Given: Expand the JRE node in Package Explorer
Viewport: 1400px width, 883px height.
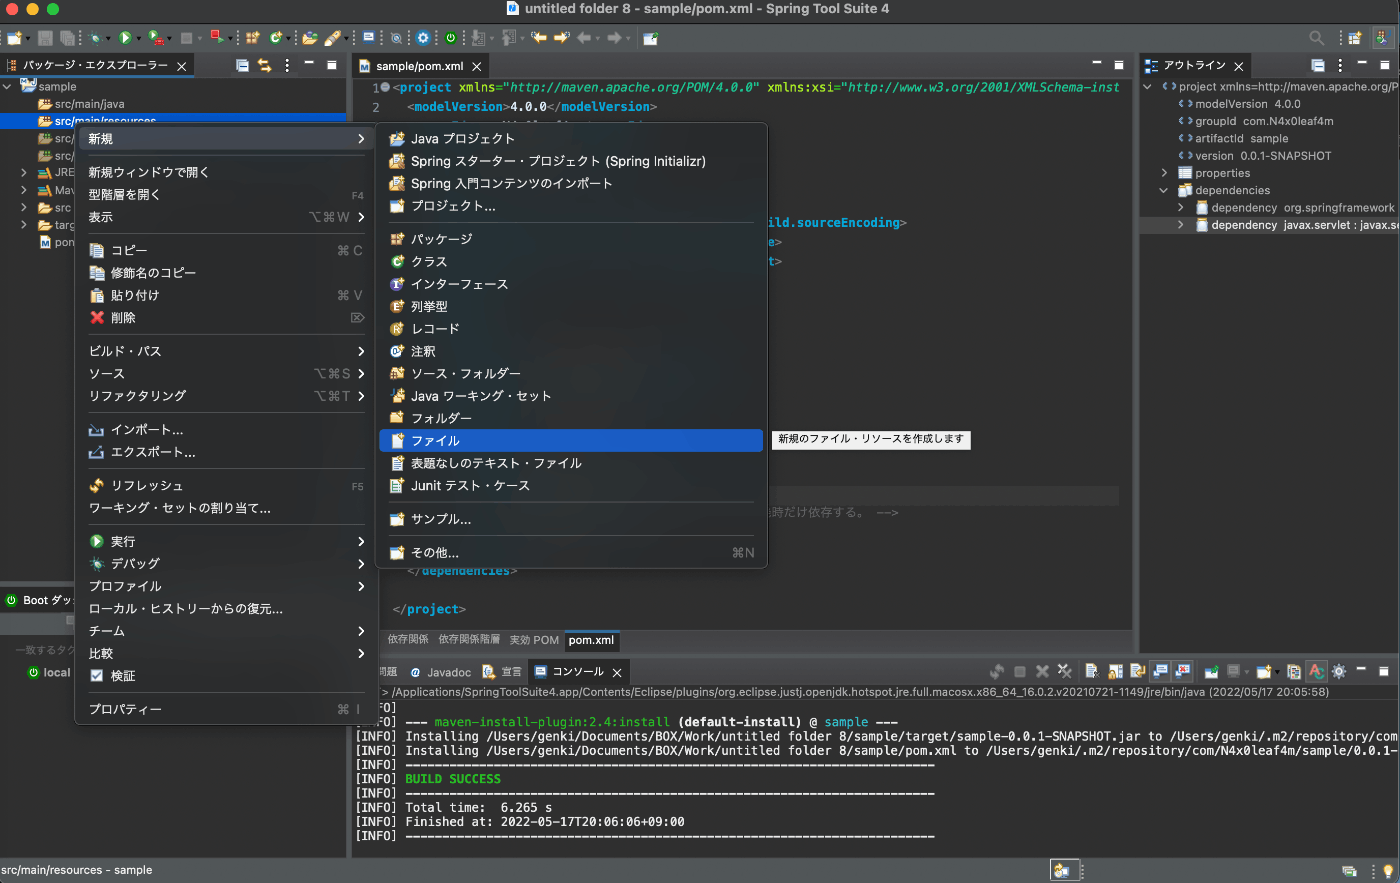Looking at the screenshot, I should [24, 173].
